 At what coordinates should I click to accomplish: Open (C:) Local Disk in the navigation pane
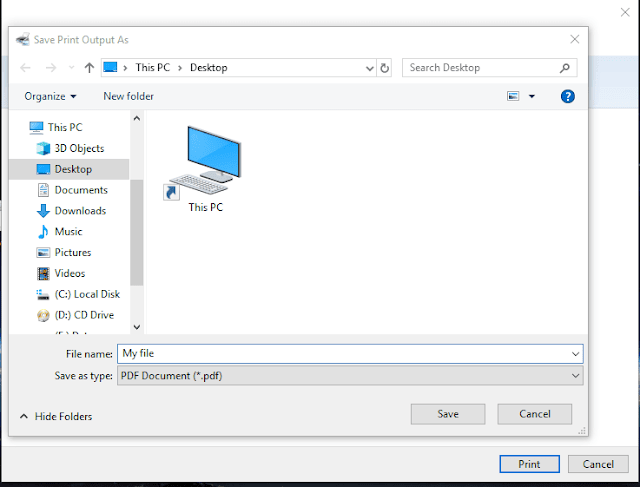[x=78, y=294]
